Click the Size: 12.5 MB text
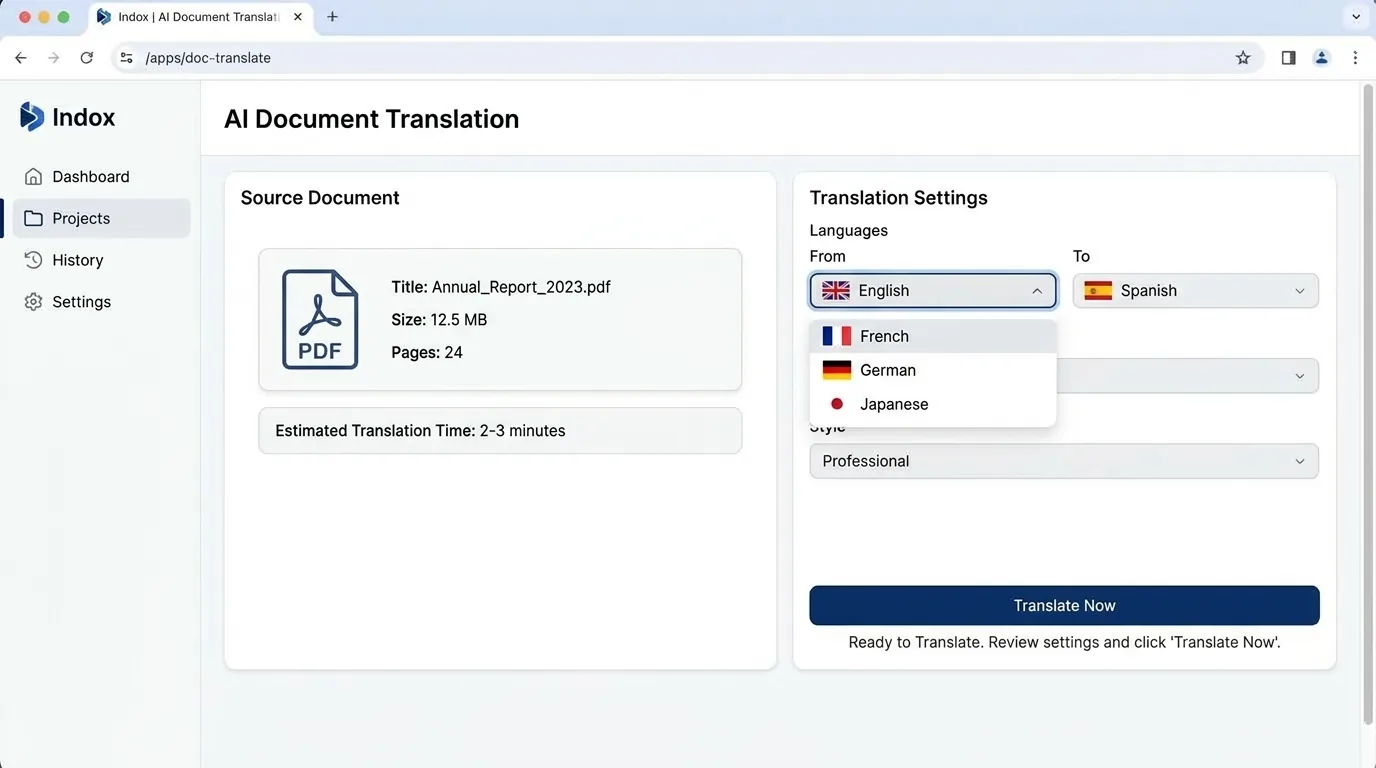This screenshot has width=1376, height=768. pyautogui.click(x=439, y=320)
